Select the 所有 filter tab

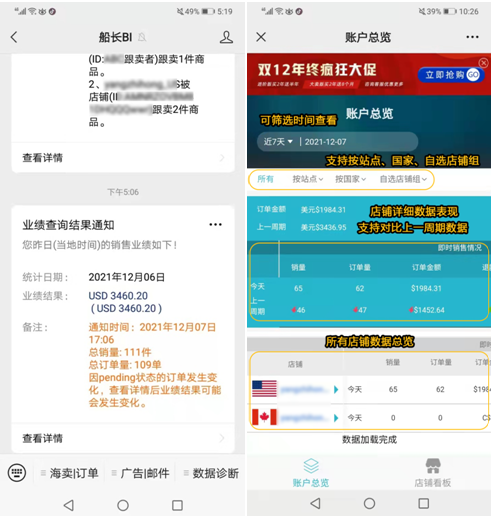point(265,179)
